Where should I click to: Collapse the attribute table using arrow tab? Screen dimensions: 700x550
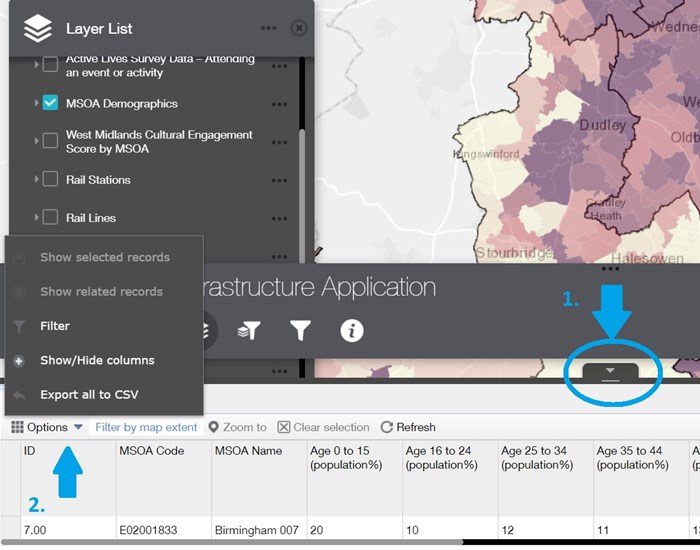pyautogui.click(x=611, y=372)
